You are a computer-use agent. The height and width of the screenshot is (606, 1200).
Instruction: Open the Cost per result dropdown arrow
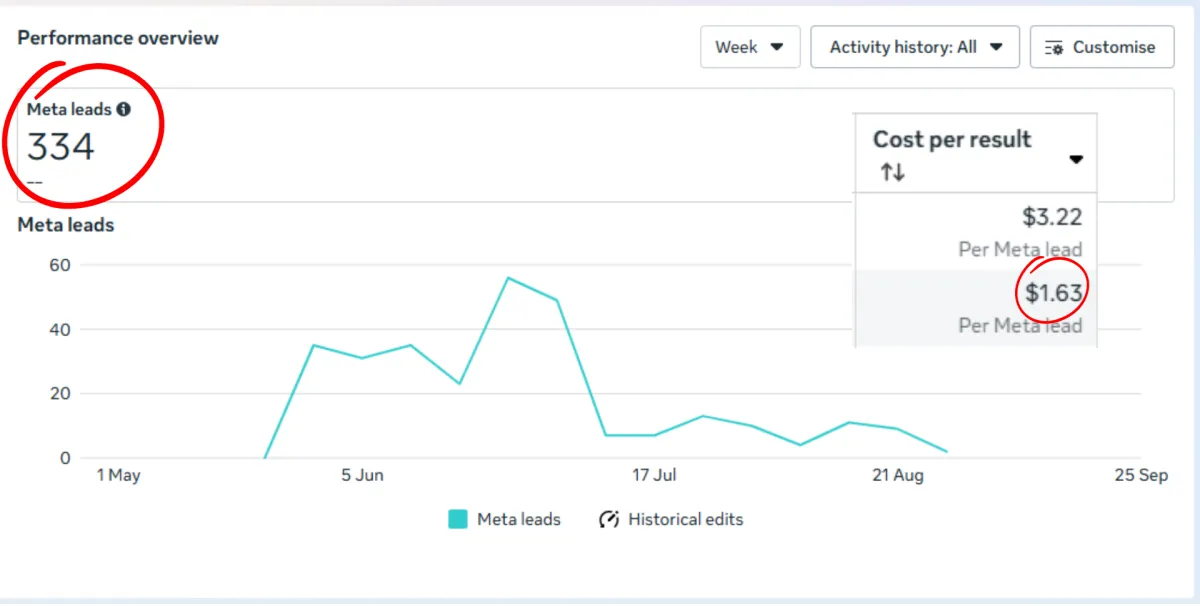[x=1076, y=160]
